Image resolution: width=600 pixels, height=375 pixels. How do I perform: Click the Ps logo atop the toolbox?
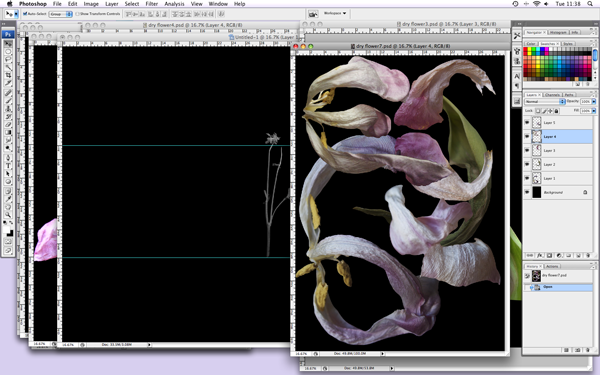coord(8,34)
